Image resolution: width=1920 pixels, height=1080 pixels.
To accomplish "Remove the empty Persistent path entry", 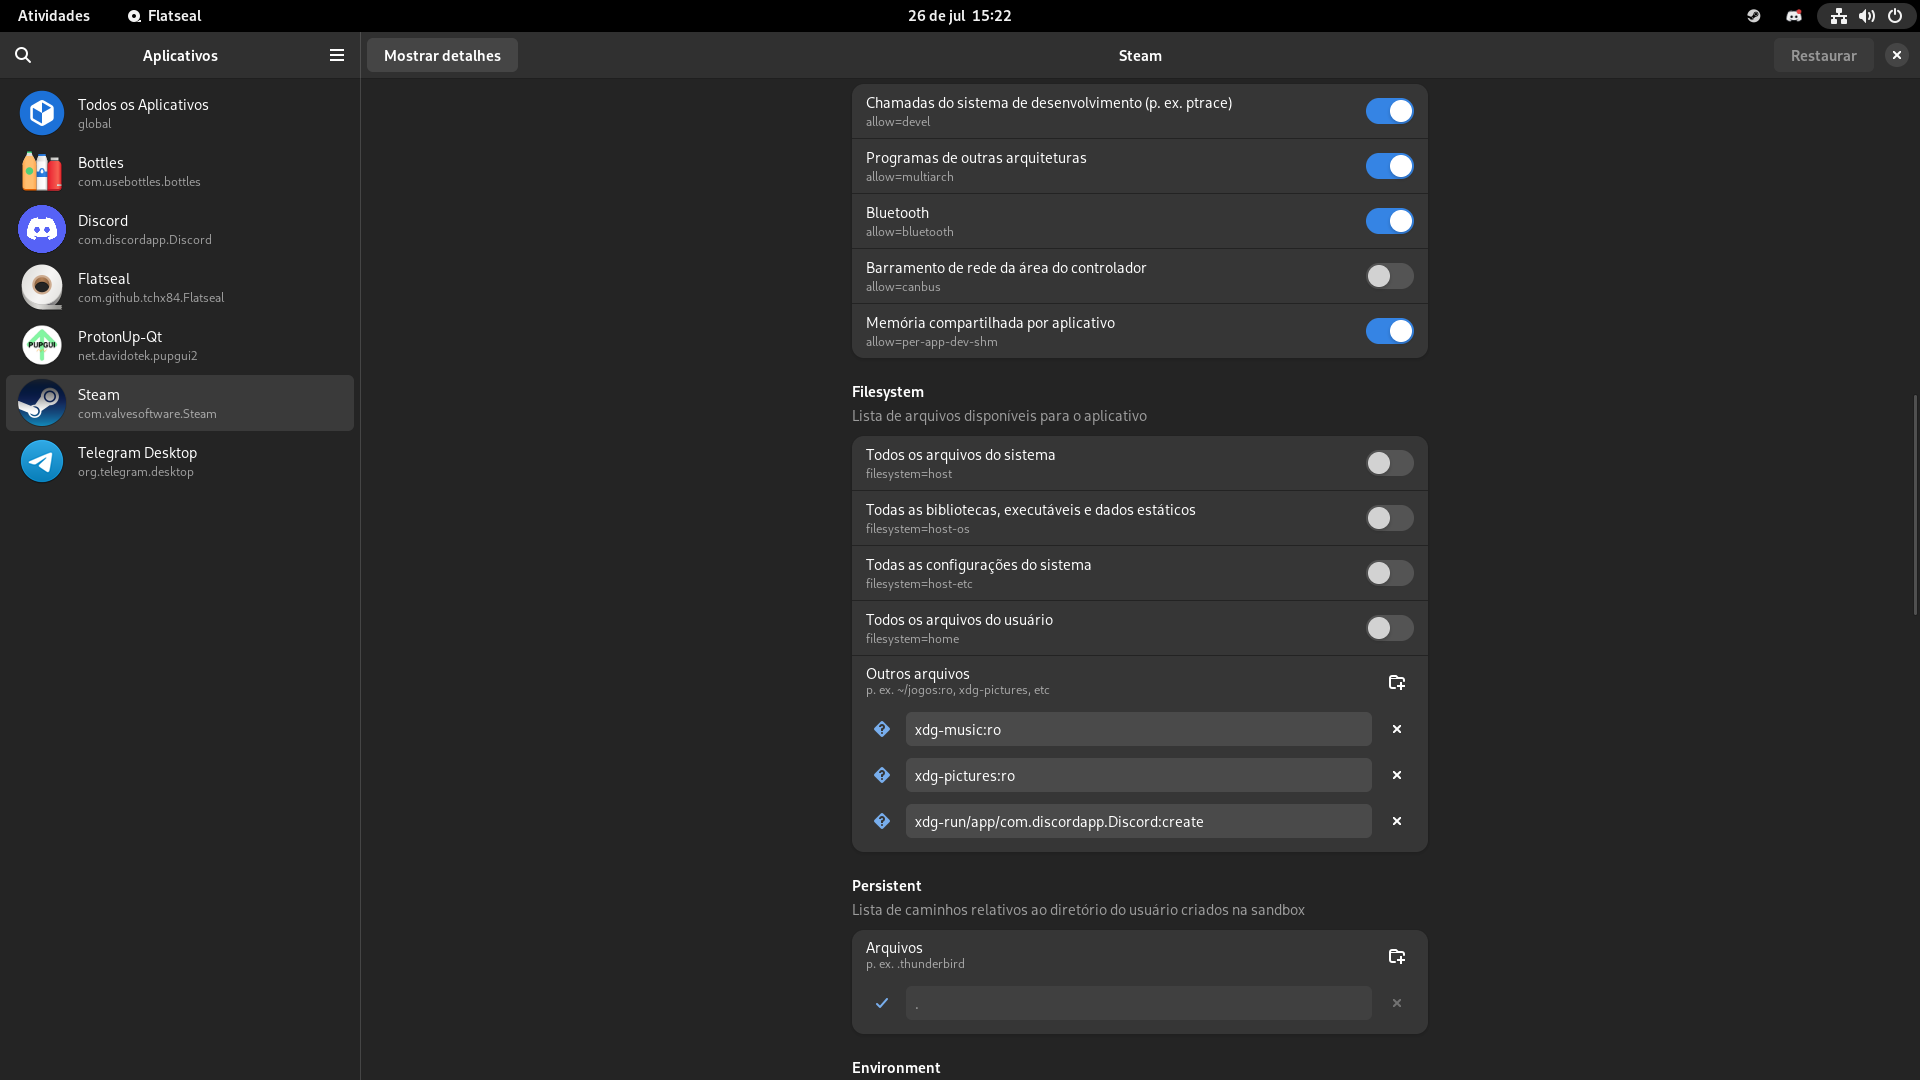I will coord(1397,1003).
